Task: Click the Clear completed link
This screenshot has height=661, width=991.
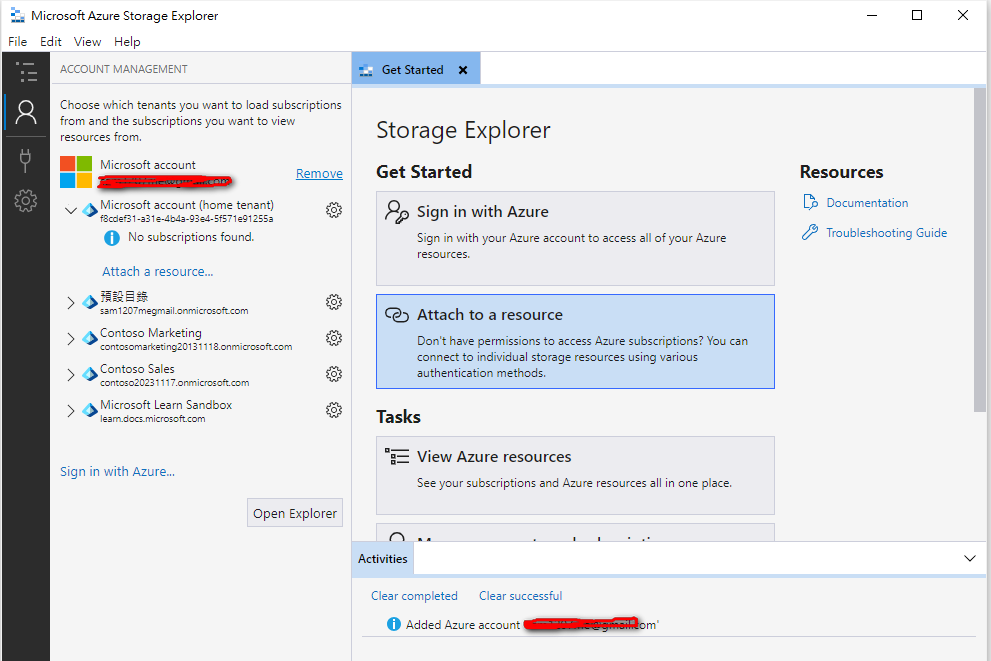Action: (x=414, y=596)
